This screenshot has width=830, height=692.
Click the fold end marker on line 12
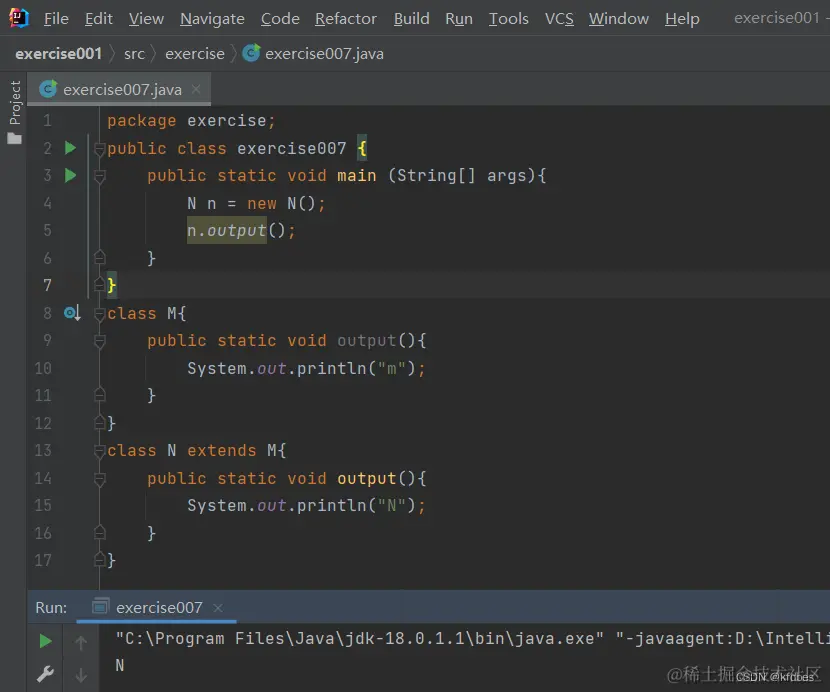(99, 422)
